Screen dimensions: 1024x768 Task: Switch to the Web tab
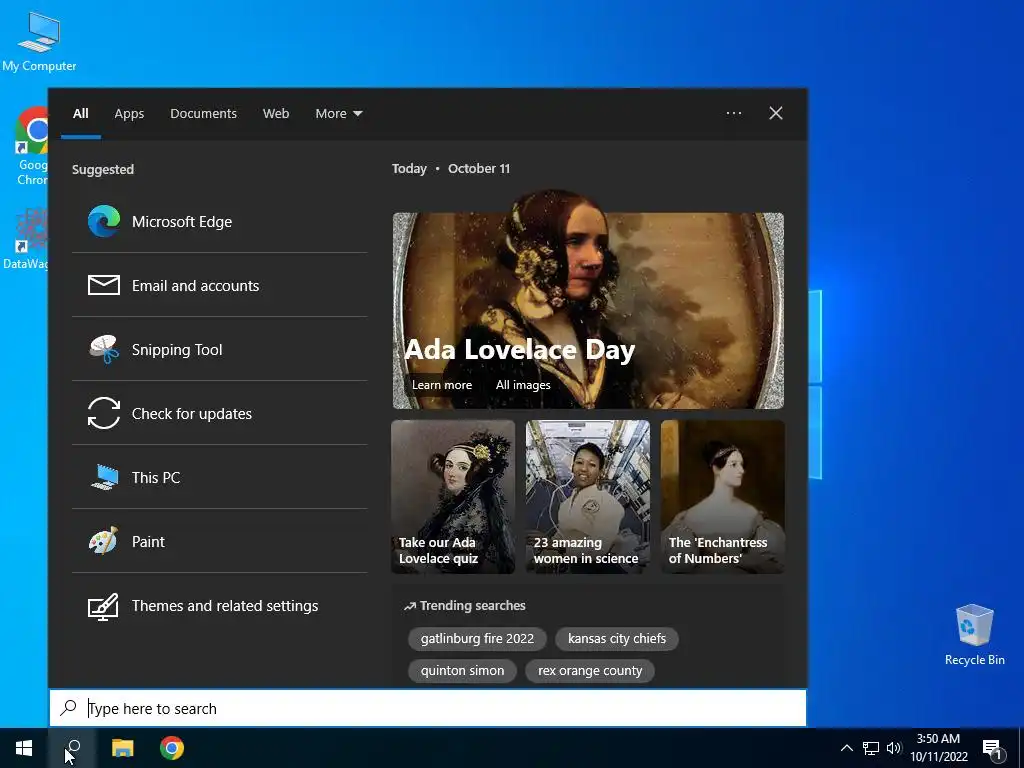point(276,114)
